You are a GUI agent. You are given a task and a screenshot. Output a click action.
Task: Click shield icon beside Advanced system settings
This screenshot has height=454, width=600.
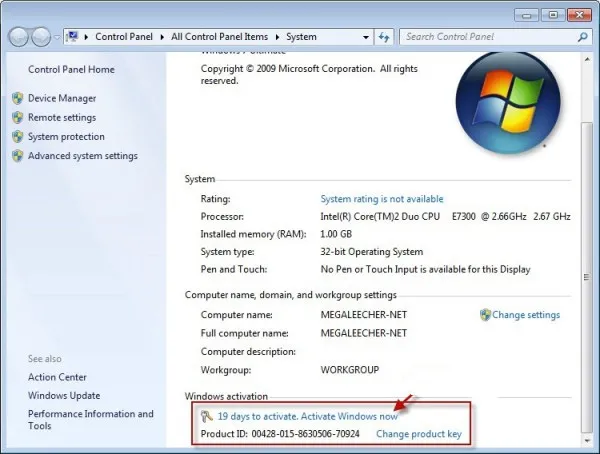tap(18, 156)
